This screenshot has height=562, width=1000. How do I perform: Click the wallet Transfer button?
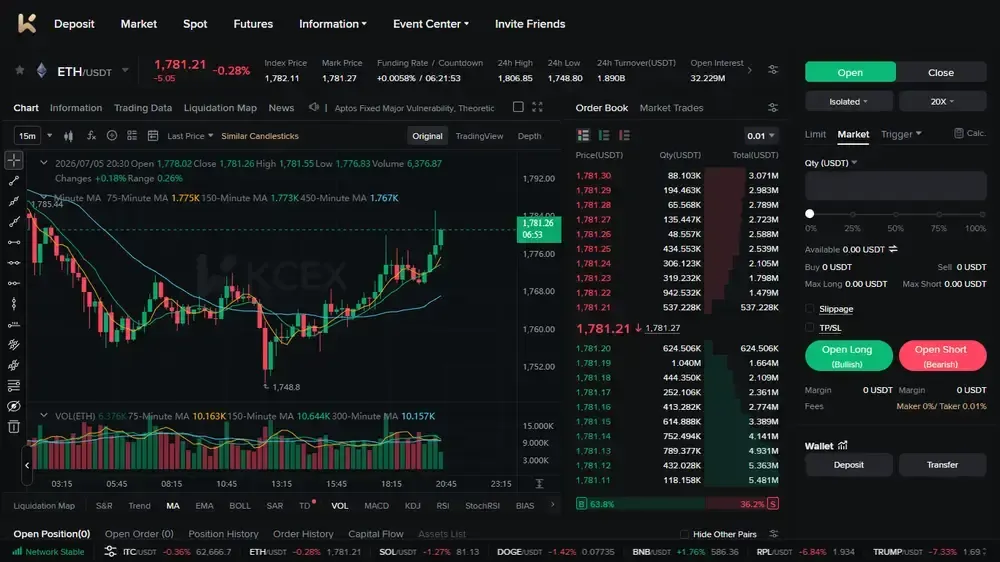(x=943, y=464)
